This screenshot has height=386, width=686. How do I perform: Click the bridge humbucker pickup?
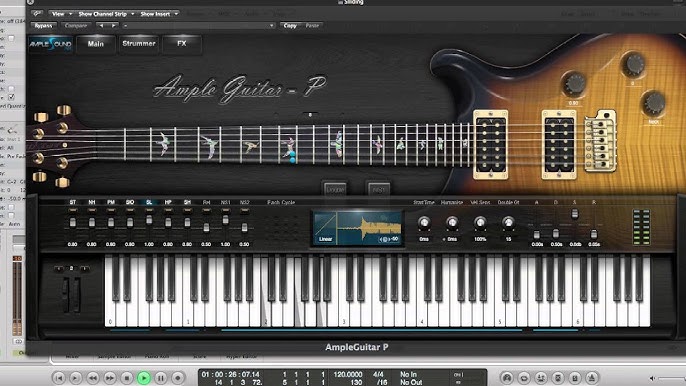pyautogui.click(x=559, y=144)
